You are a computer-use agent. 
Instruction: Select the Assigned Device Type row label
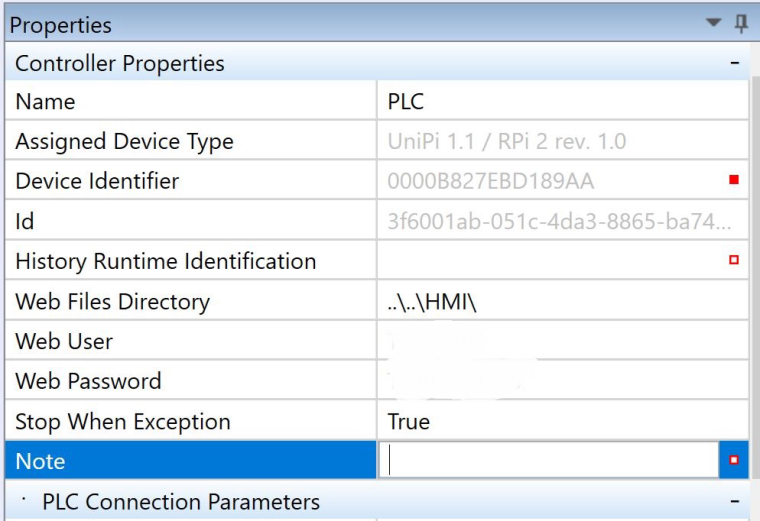pyautogui.click(x=124, y=141)
